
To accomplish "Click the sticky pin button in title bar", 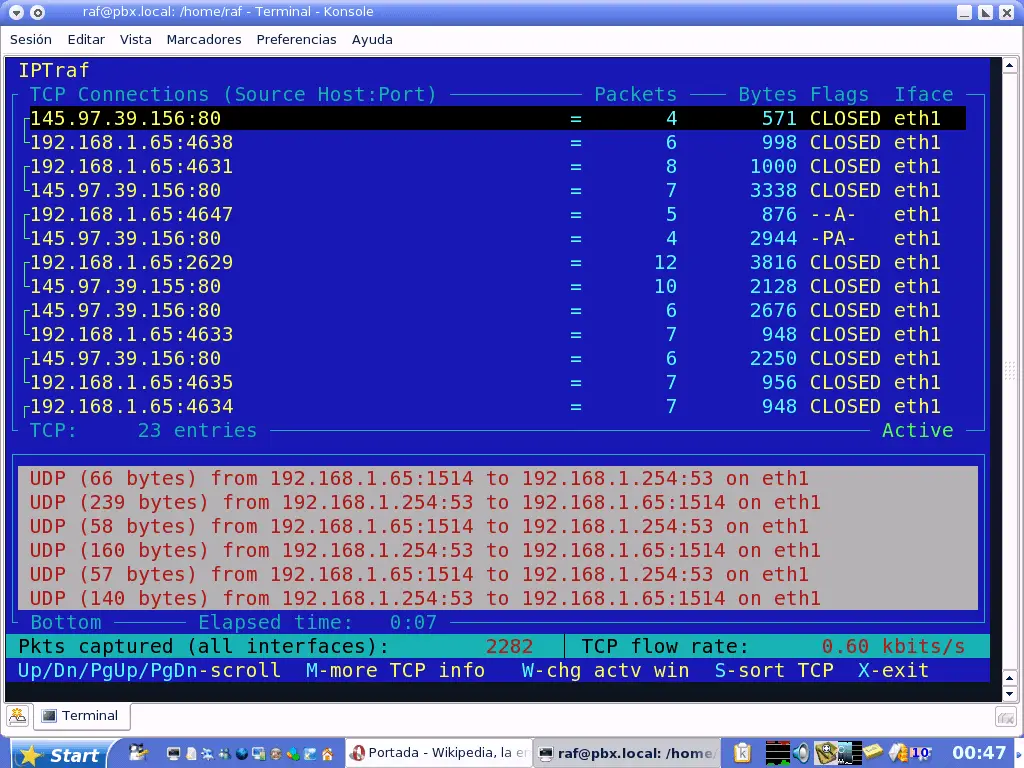I will point(38,12).
